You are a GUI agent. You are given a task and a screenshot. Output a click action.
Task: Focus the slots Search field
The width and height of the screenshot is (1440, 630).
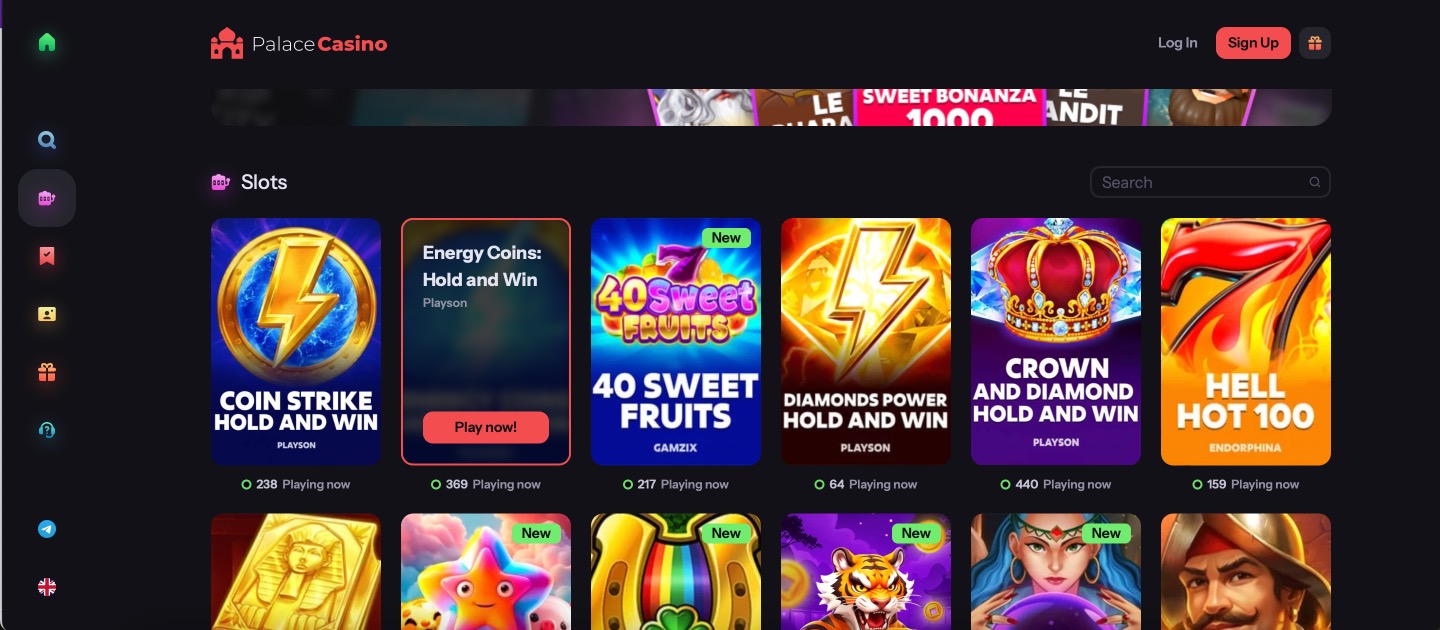coord(1210,182)
